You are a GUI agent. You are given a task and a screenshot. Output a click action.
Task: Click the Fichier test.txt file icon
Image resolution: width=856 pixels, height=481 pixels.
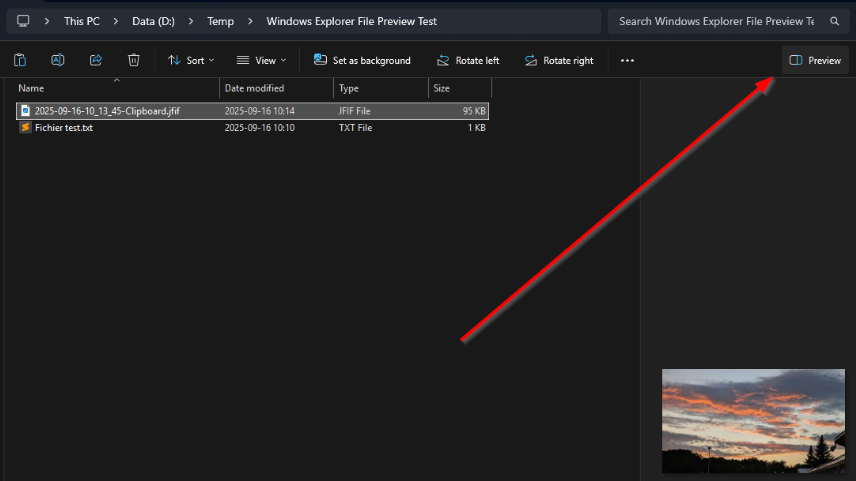[25, 128]
